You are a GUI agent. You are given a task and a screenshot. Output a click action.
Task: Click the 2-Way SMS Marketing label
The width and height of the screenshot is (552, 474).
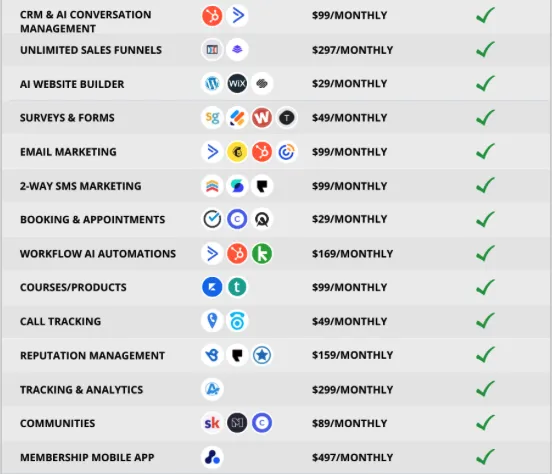[81, 186]
